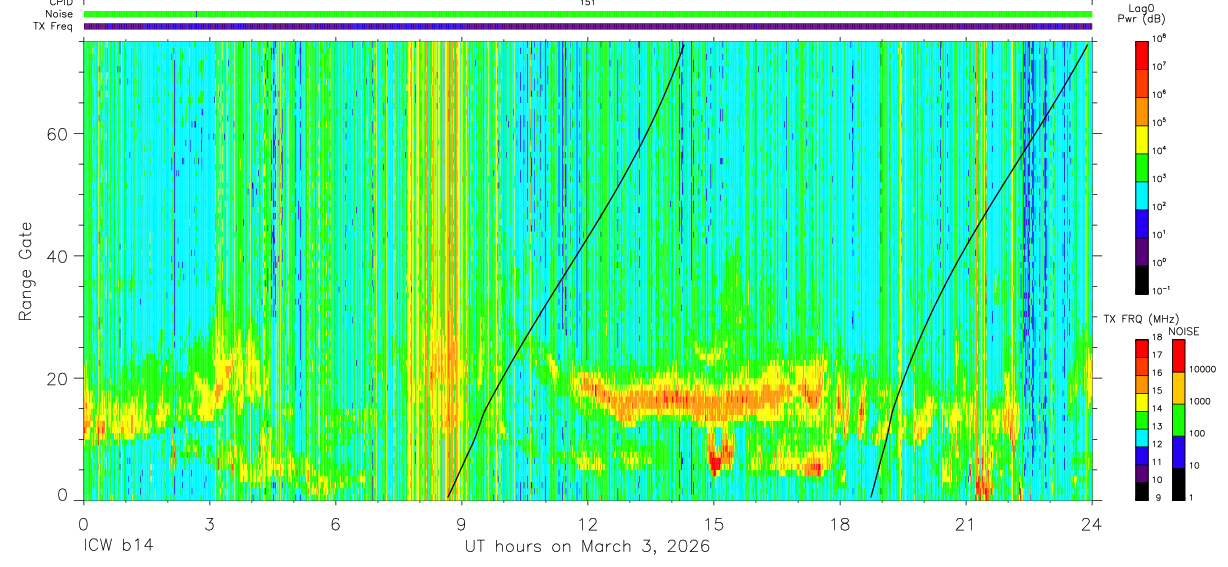Click the 'TX Freq' row label at top
This screenshot has height=567, width=1228.
click(x=53, y=26)
